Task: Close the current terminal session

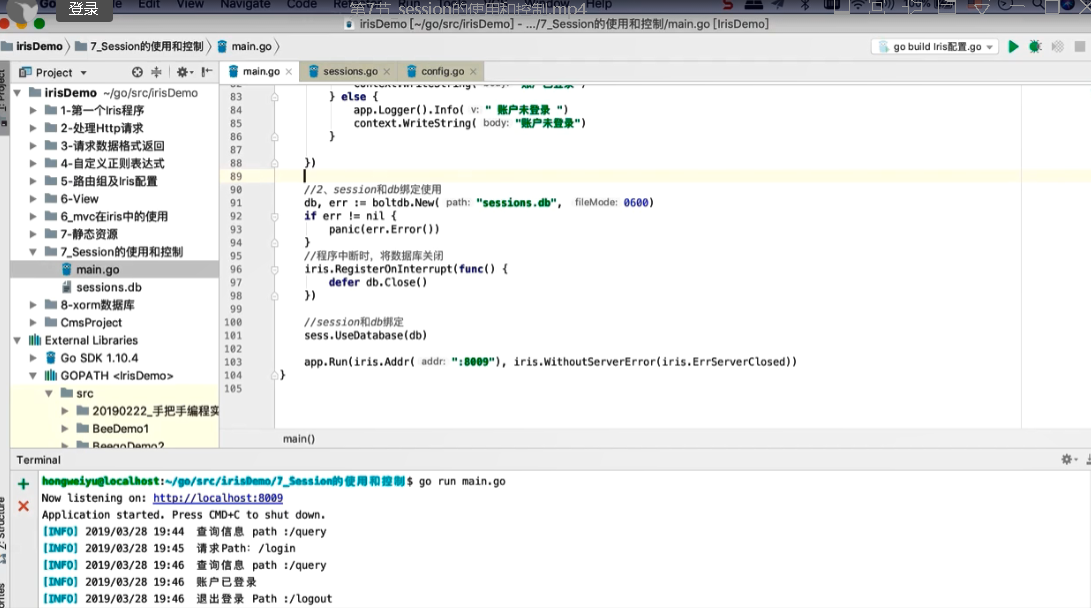Action: [23, 506]
